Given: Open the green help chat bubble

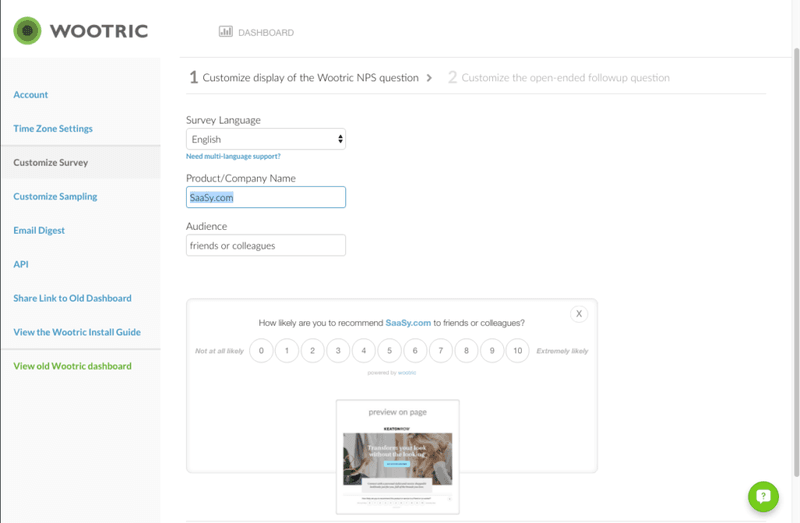Looking at the screenshot, I should coord(763,496).
